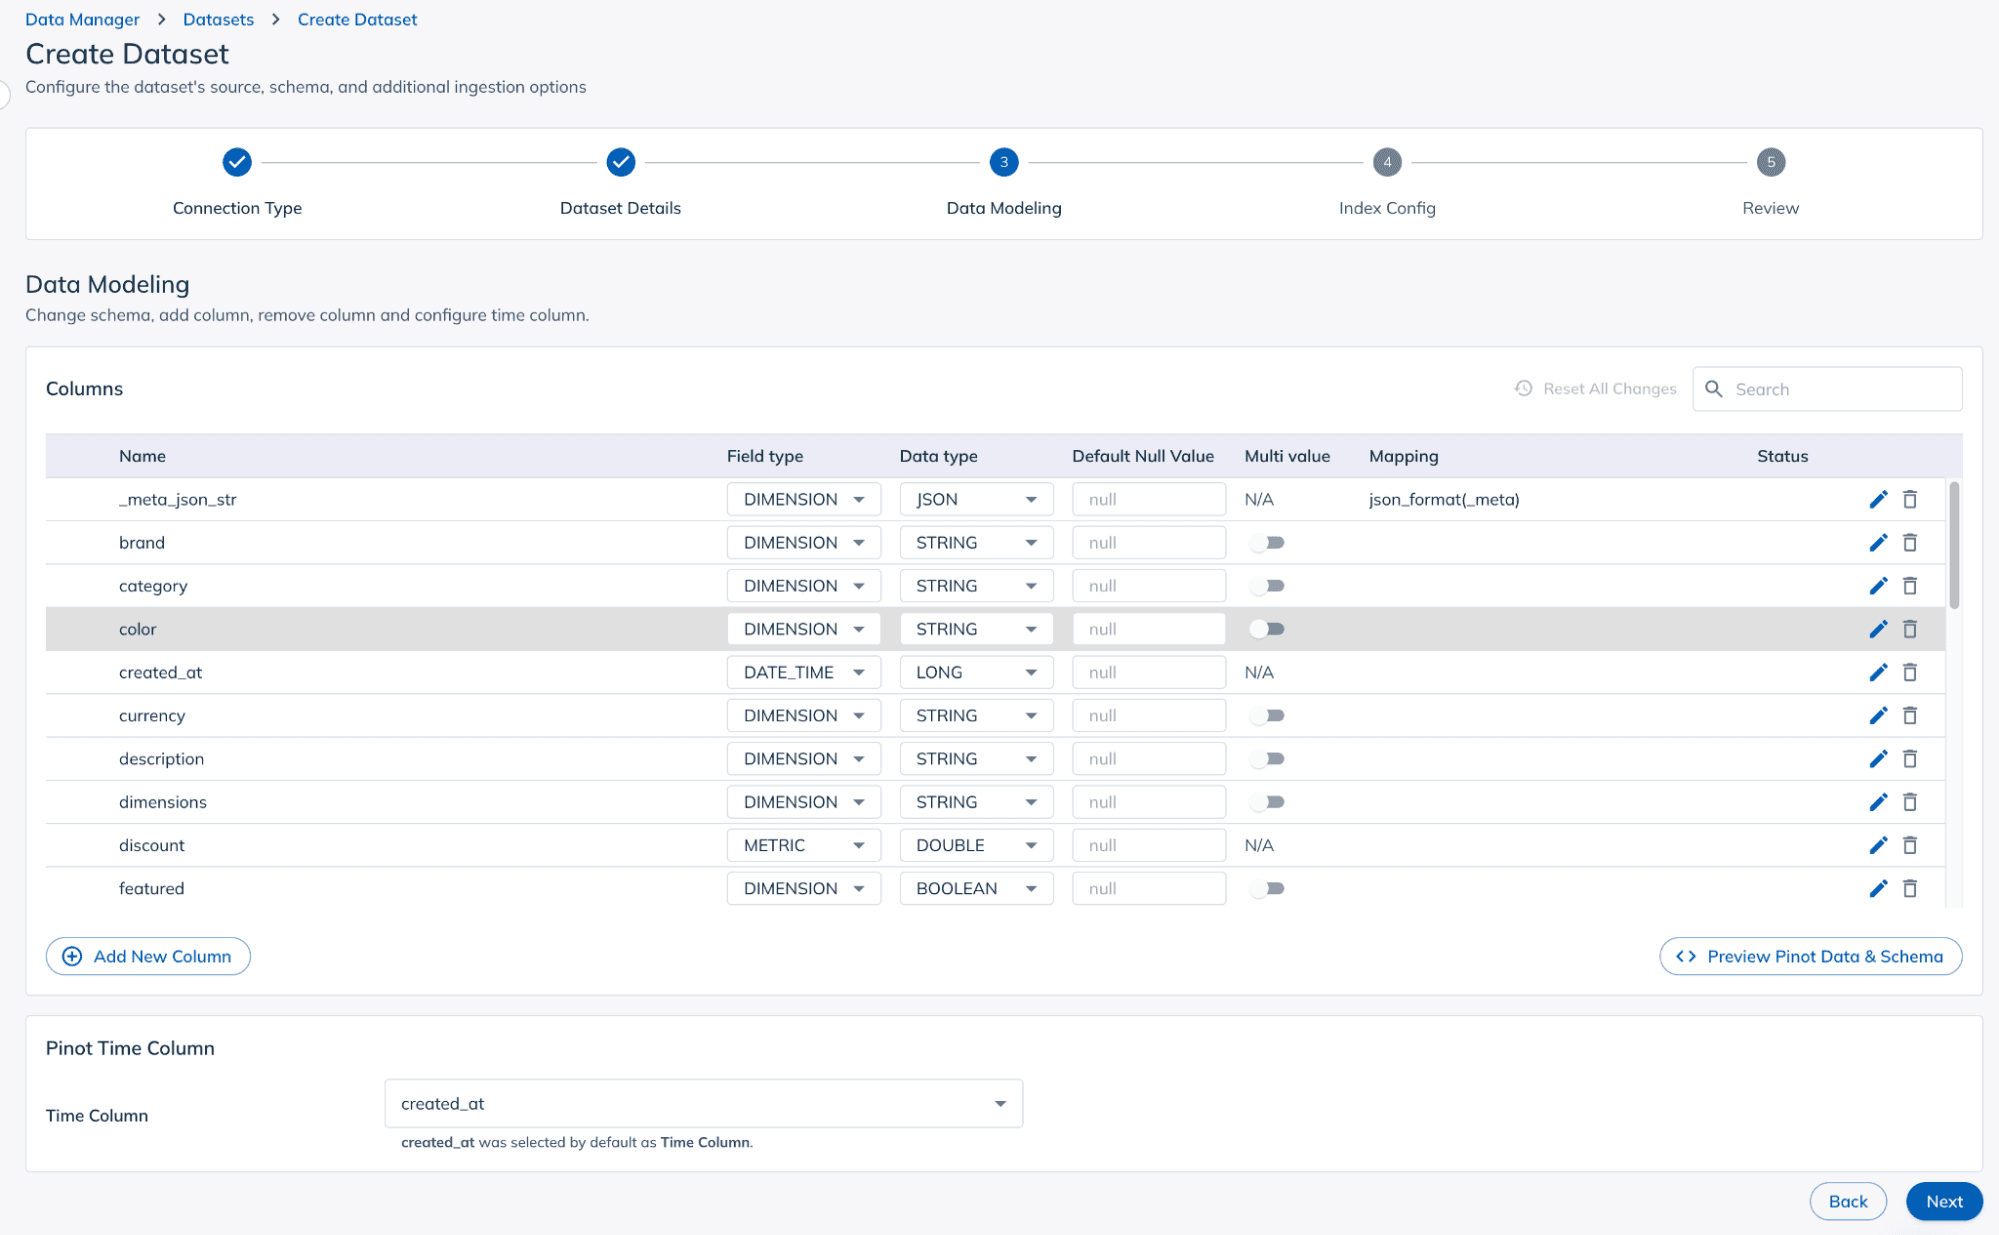
Task: Select the Index Config step tab
Action: [x=1385, y=161]
